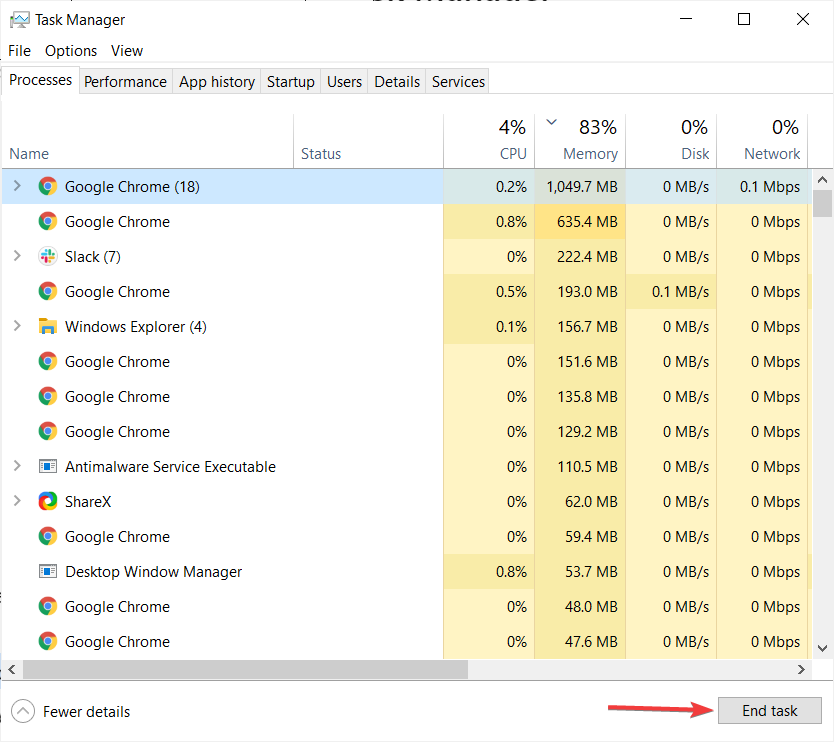Sort processes by Disk column
This screenshot has width=834, height=742.
(671, 141)
